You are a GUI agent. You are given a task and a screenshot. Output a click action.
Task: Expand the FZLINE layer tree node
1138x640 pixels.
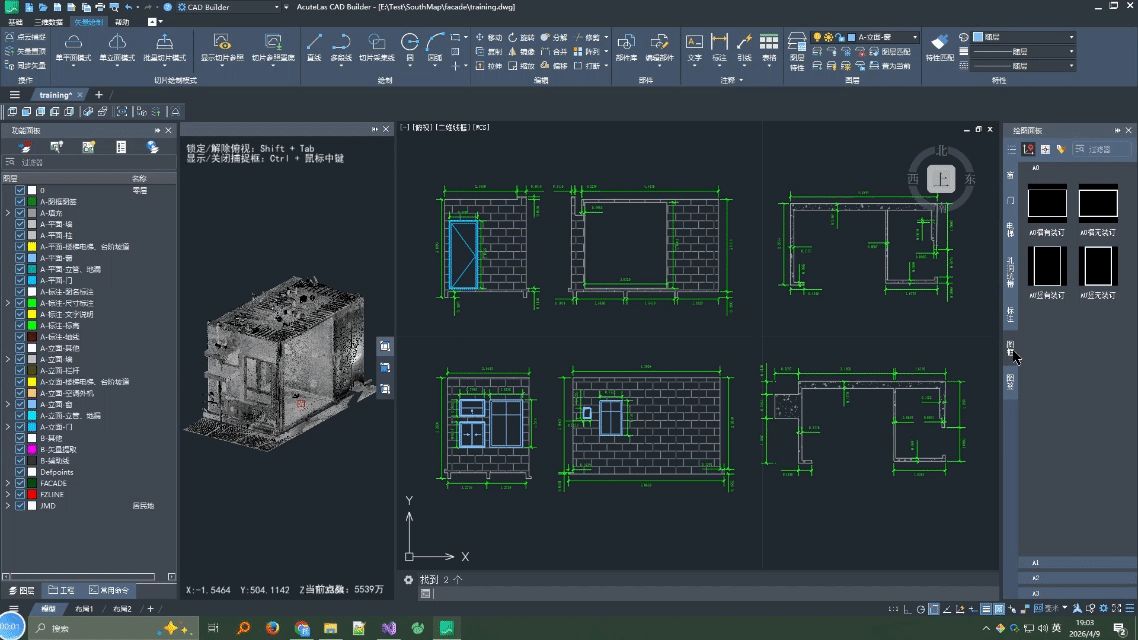point(8,494)
